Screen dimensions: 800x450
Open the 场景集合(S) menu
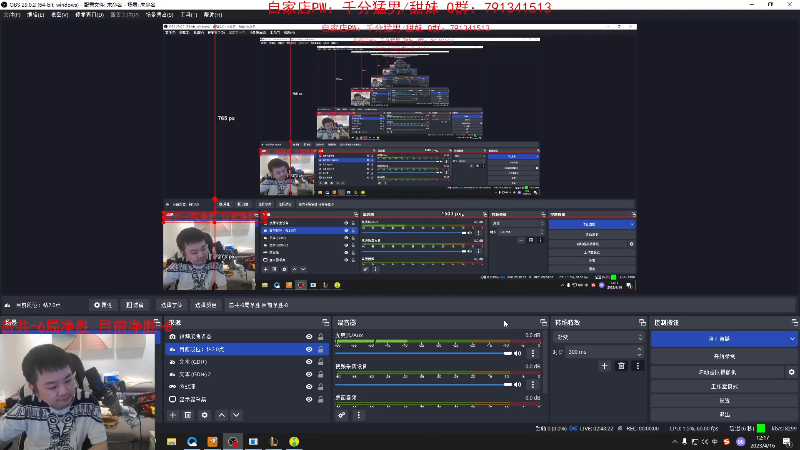point(159,15)
